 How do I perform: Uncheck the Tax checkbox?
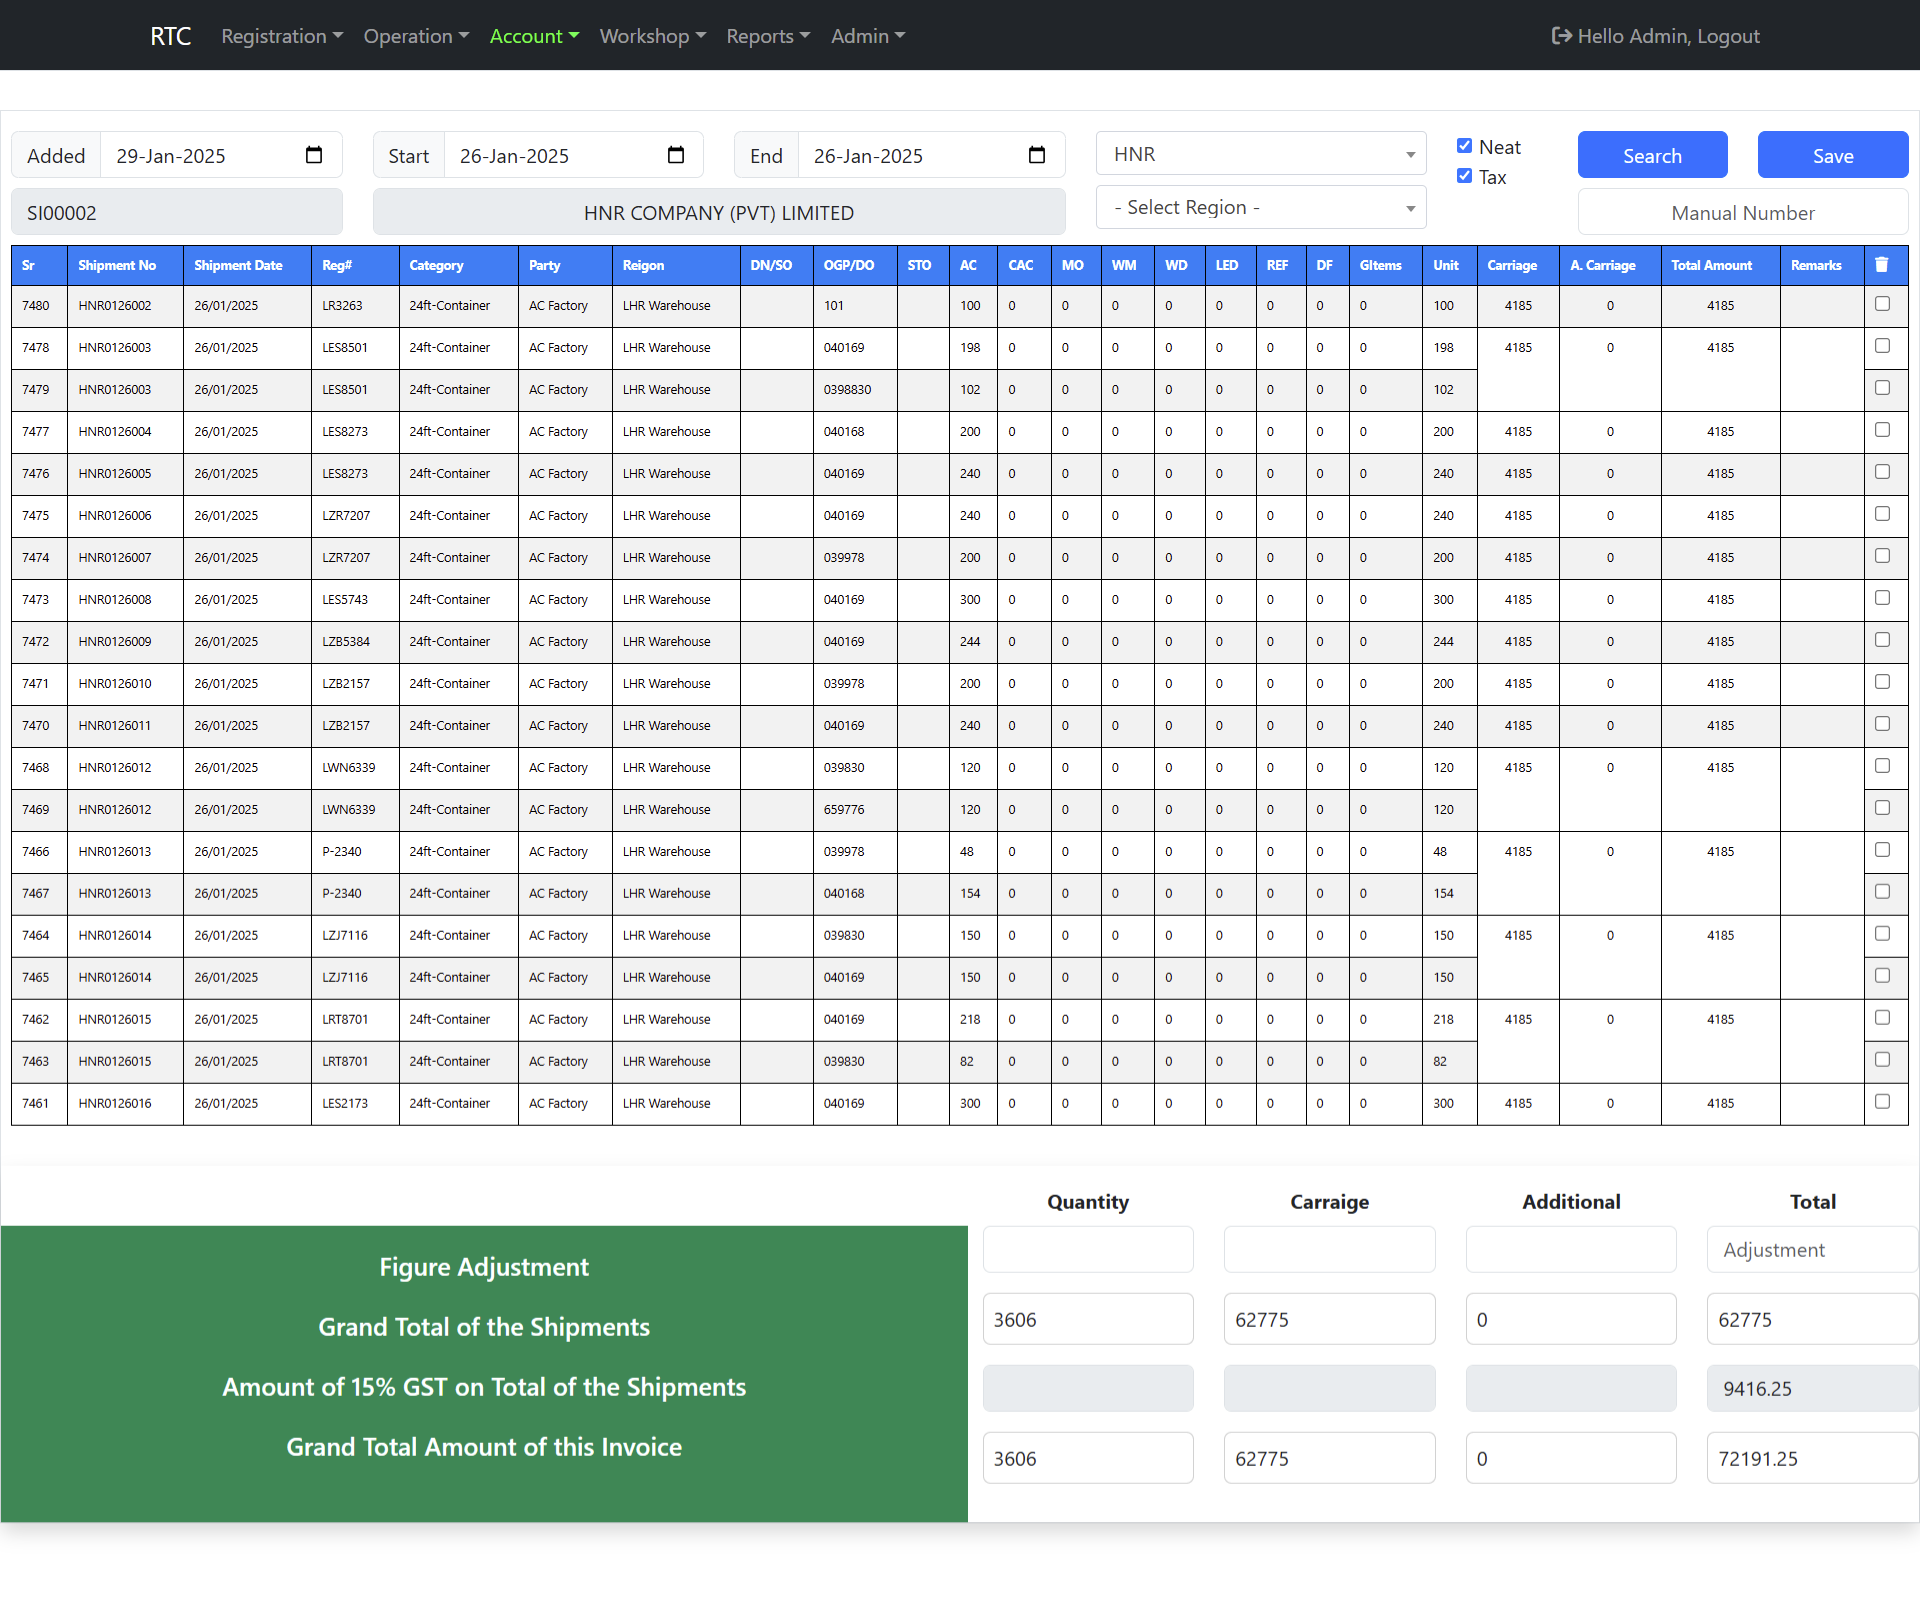point(1464,176)
